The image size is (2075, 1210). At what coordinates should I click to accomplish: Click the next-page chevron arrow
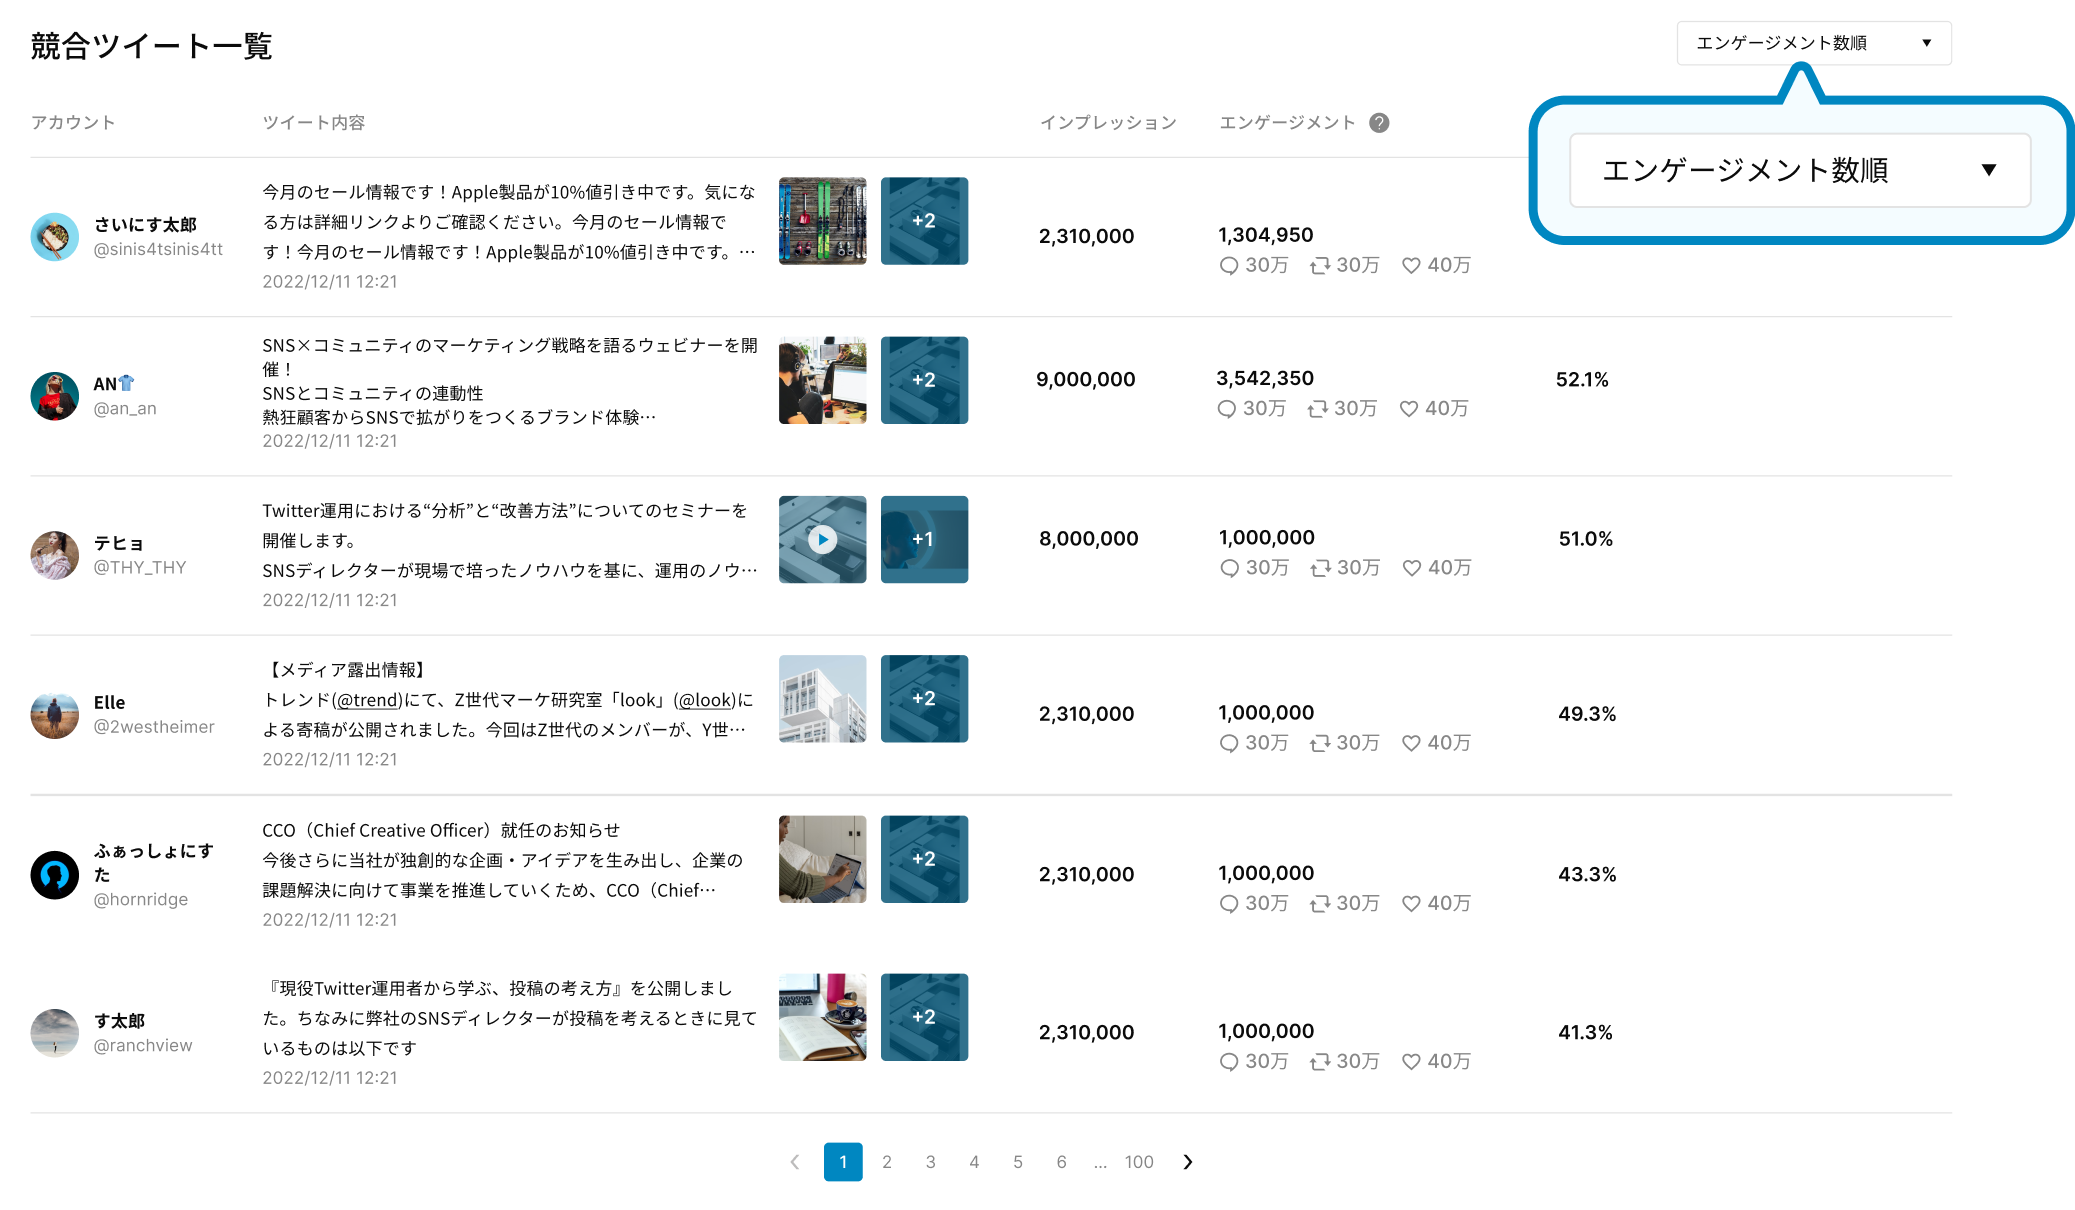pos(1188,1162)
